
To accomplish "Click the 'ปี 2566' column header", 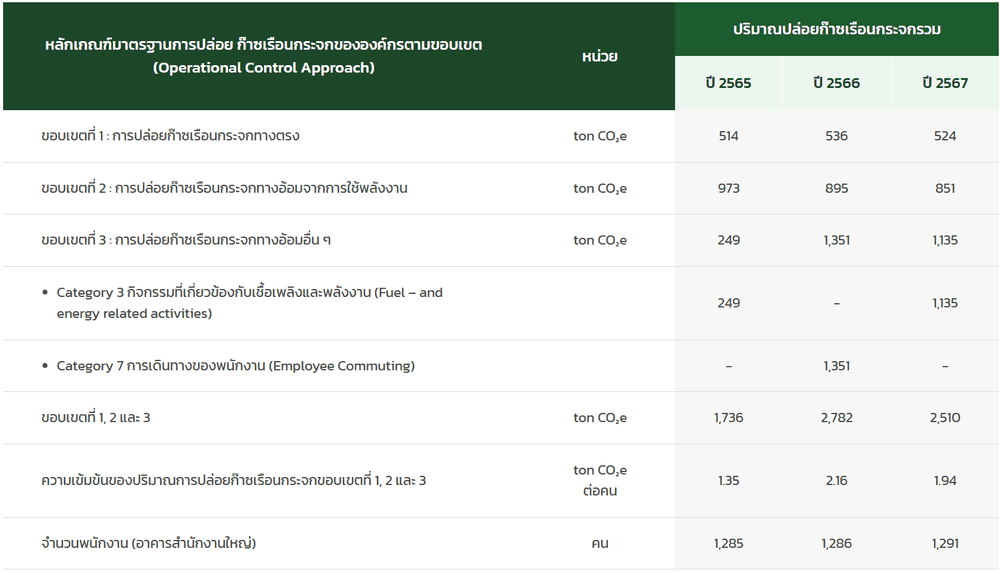I will (x=837, y=83).
